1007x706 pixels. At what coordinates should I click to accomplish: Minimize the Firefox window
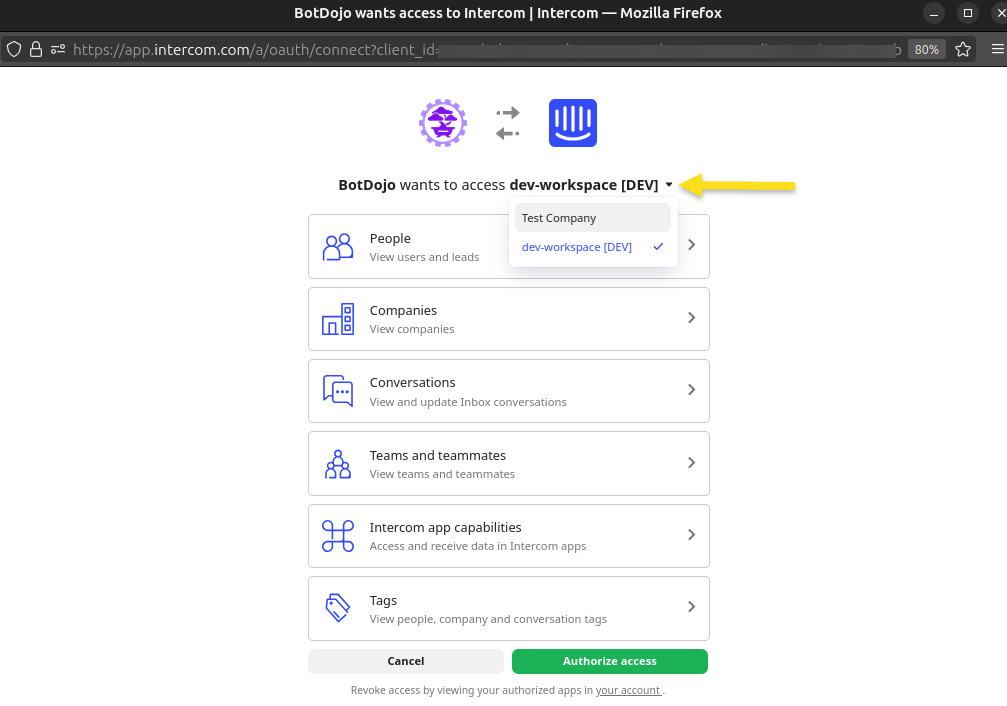coord(934,13)
